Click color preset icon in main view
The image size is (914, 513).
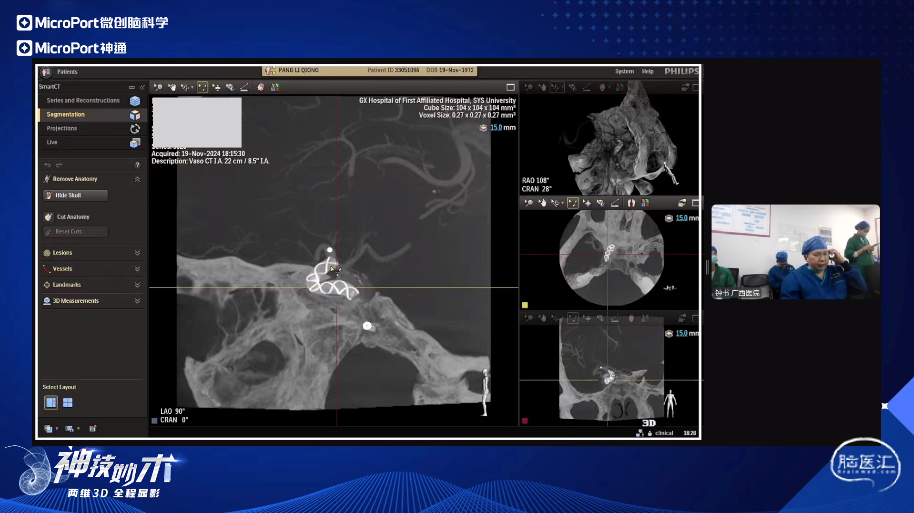pos(275,87)
